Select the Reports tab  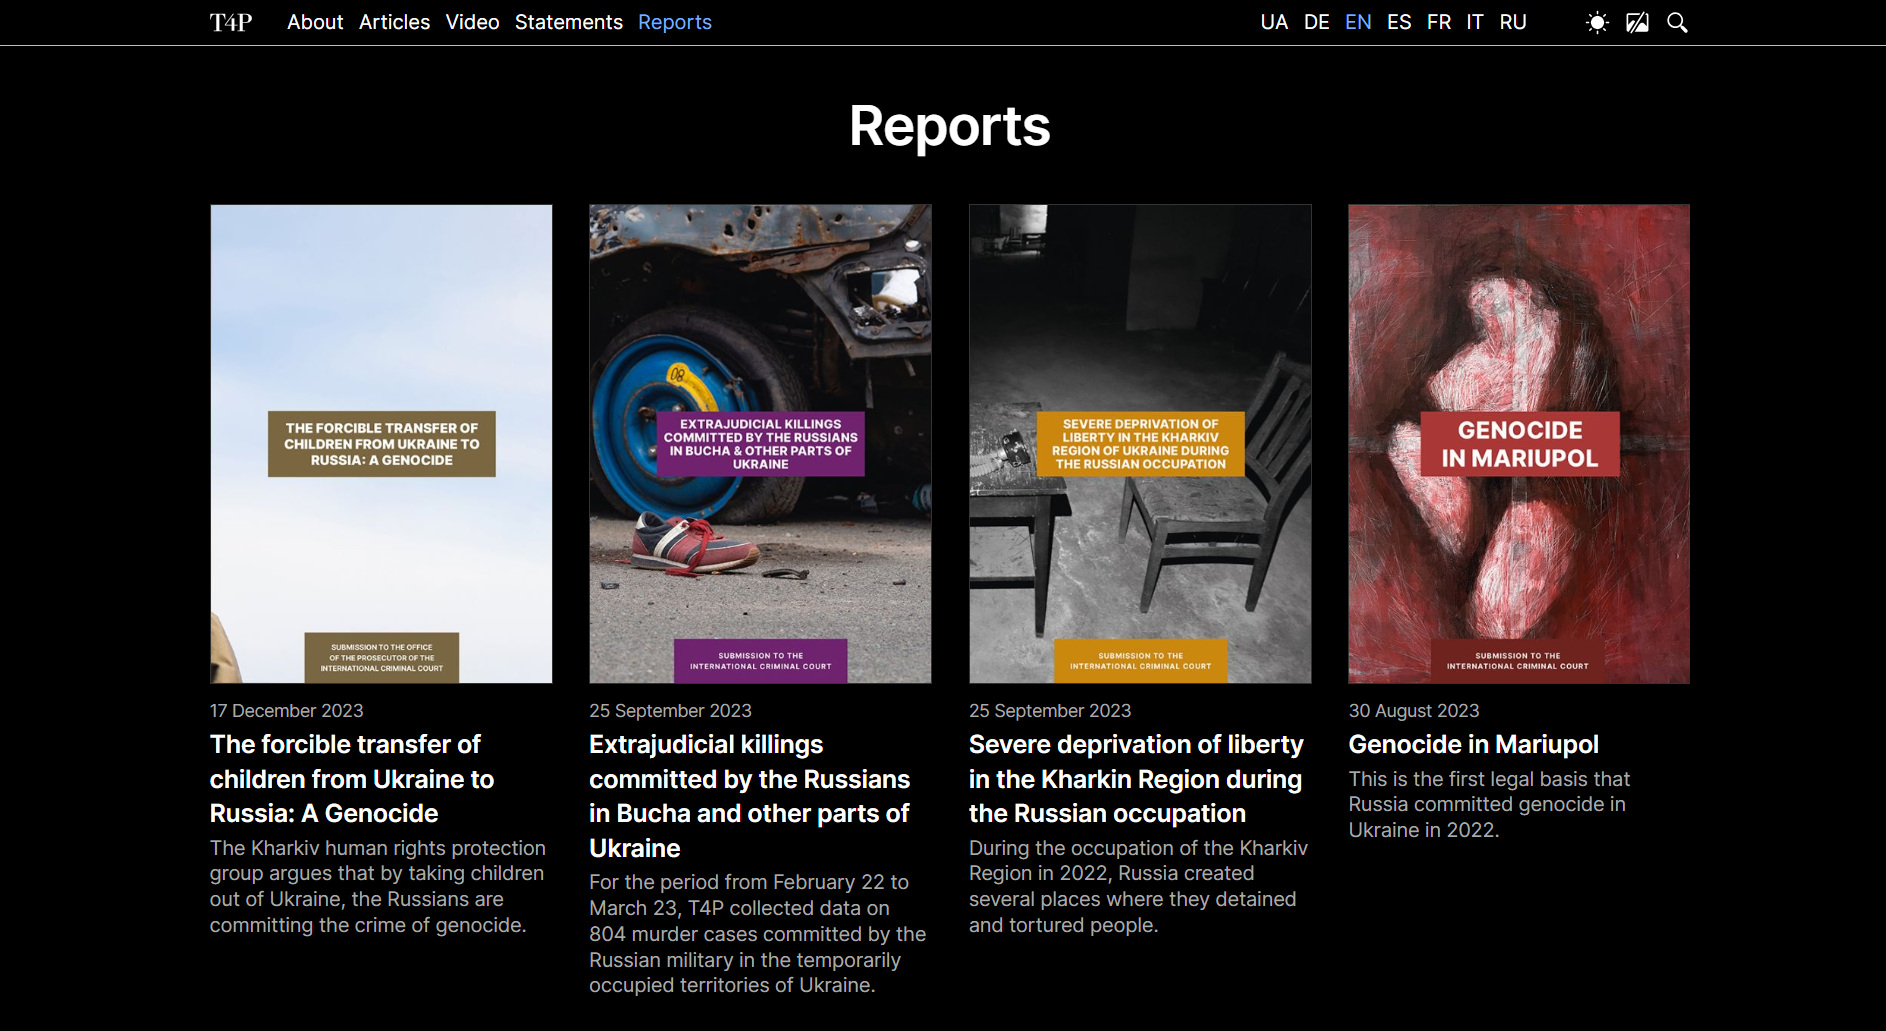674,22
